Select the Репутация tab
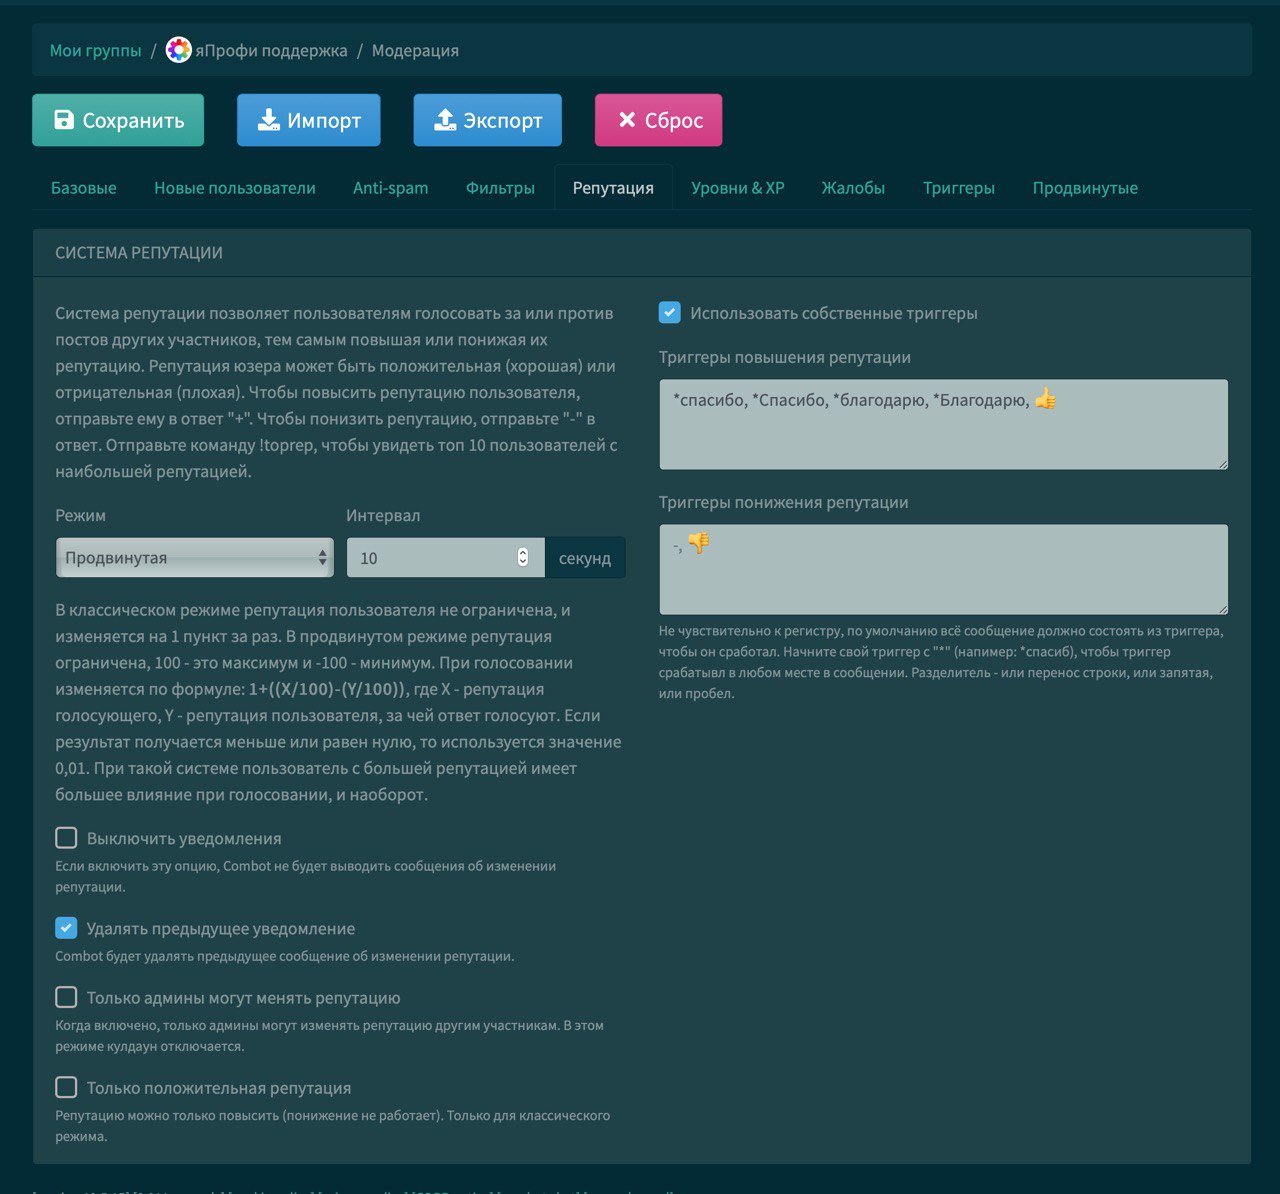Screen dimensions: 1280x1194 (x=613, y=188)
